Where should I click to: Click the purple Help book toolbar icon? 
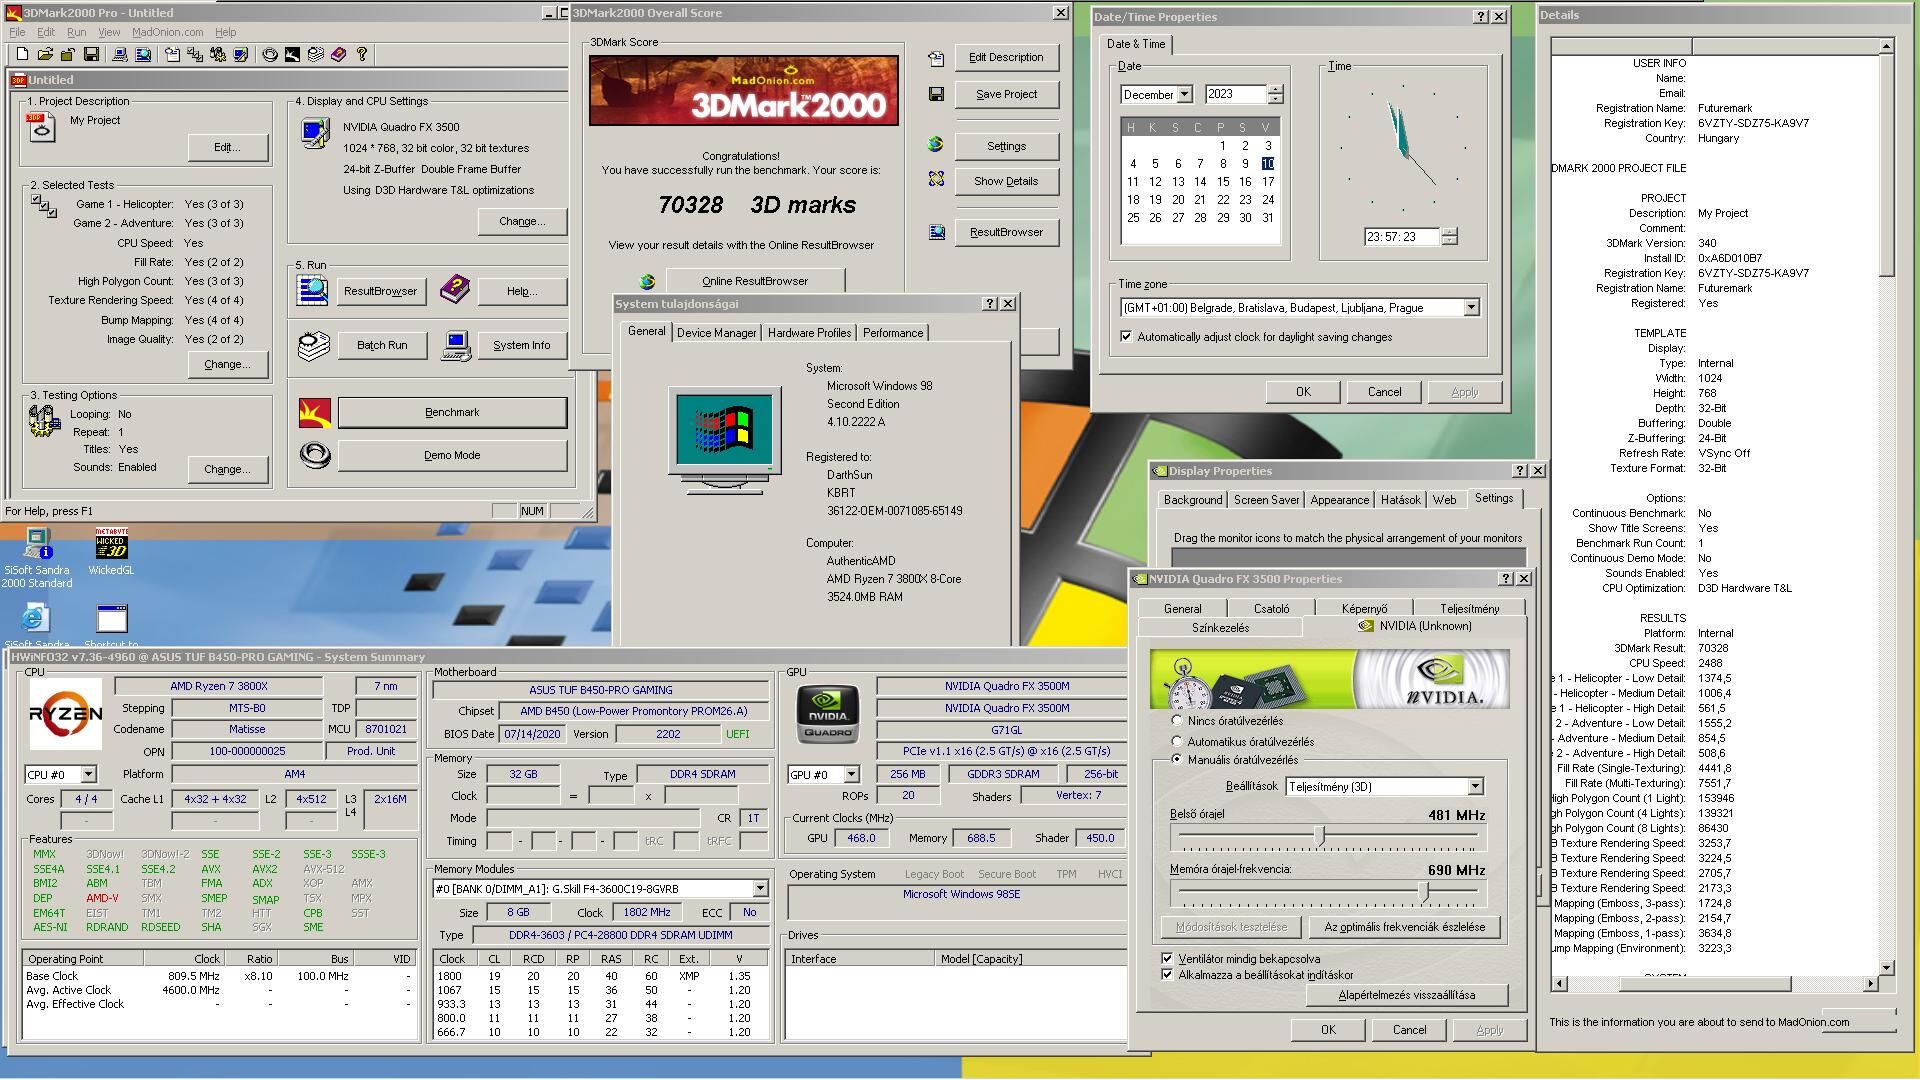tap(338, 54)
